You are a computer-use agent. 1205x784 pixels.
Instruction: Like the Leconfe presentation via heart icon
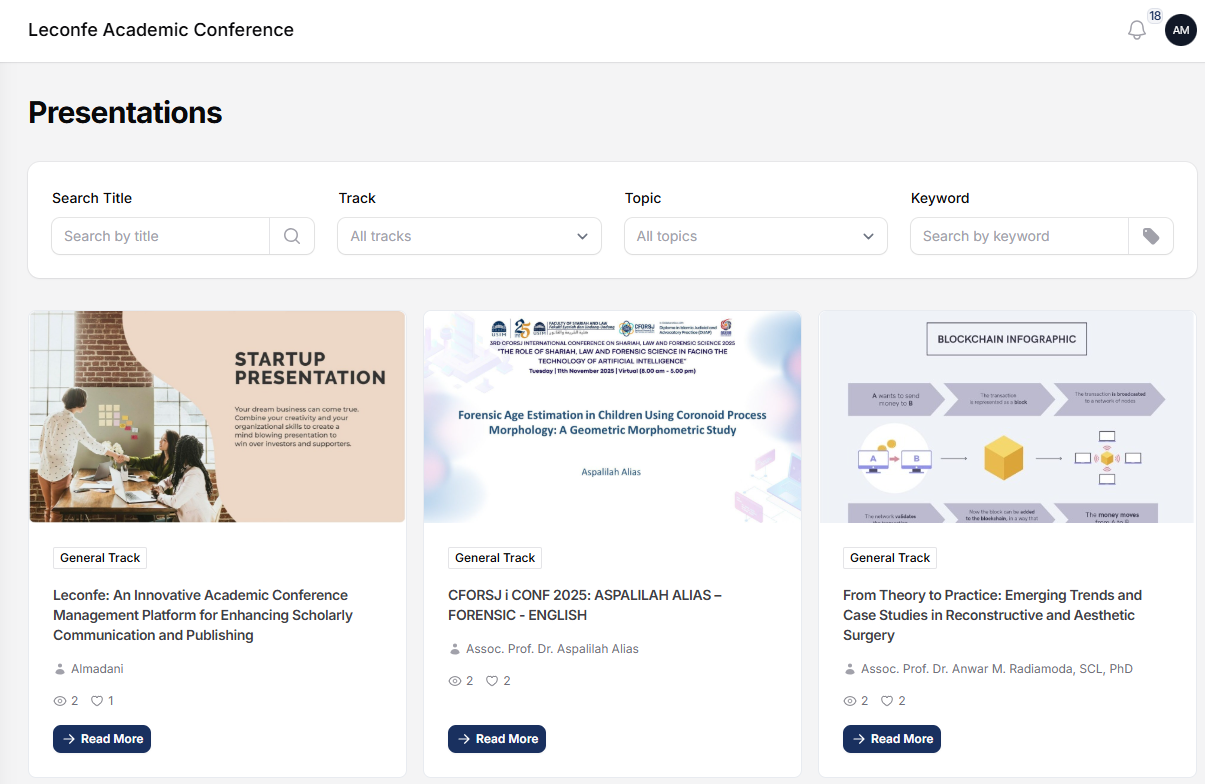coord(97,701)
